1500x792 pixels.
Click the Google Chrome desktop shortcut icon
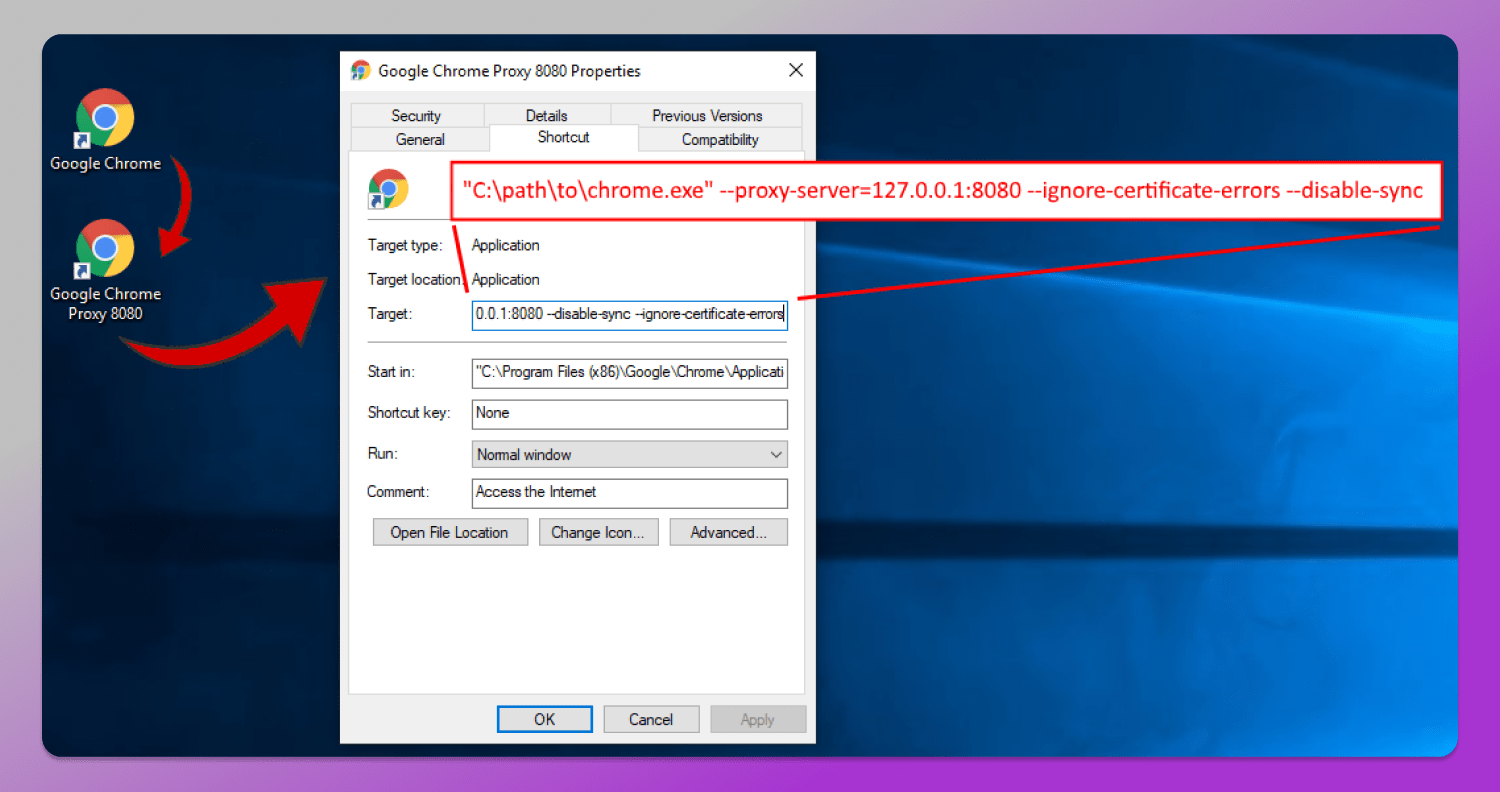(105, 120)
